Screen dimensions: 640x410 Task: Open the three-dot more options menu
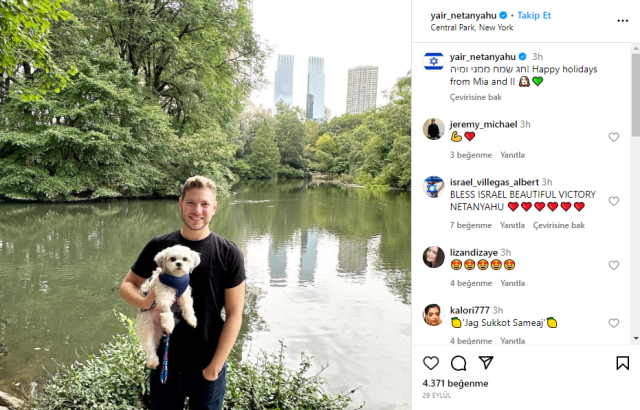click(x=622, y=21)
